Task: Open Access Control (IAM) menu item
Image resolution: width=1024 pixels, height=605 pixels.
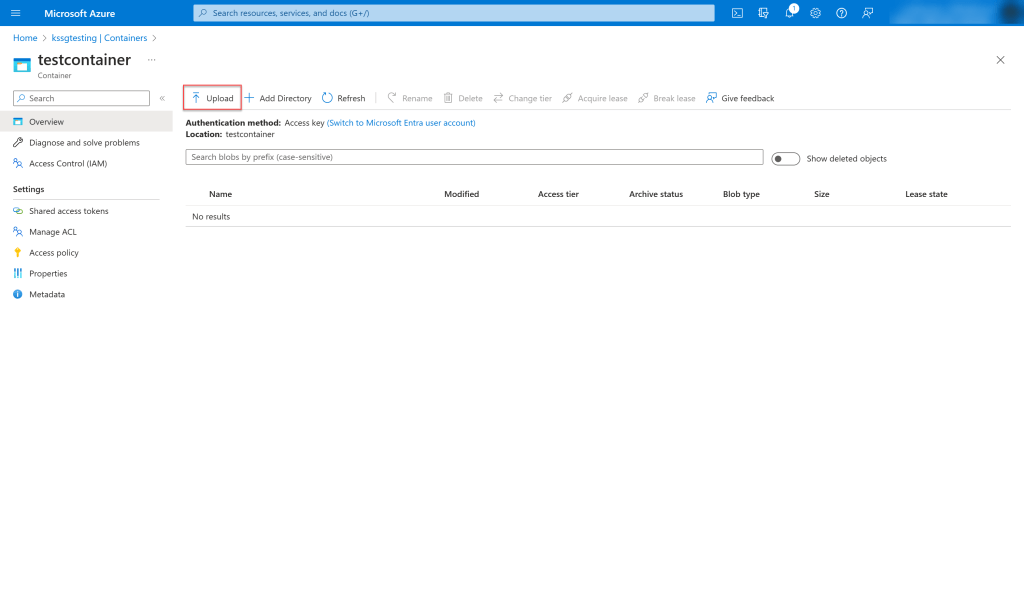Action: coord(67,163)
